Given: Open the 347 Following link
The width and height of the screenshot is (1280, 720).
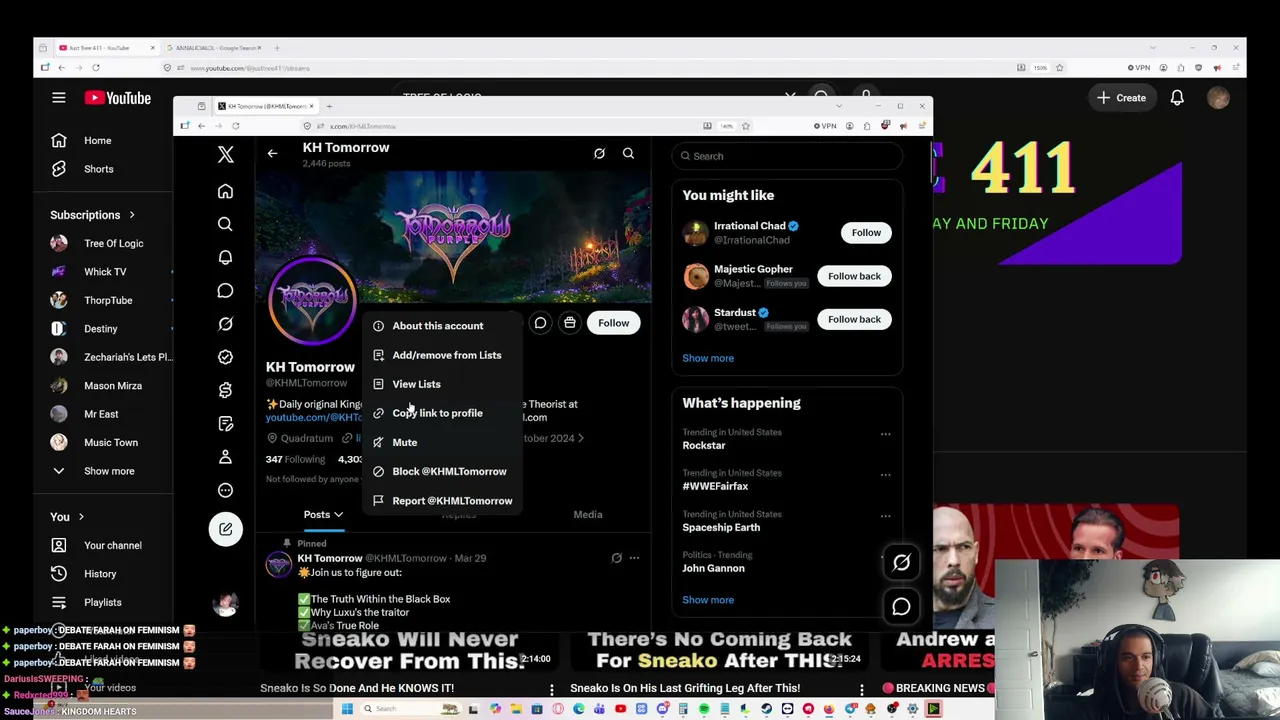Looking at the screenshot, I should 295,459.
